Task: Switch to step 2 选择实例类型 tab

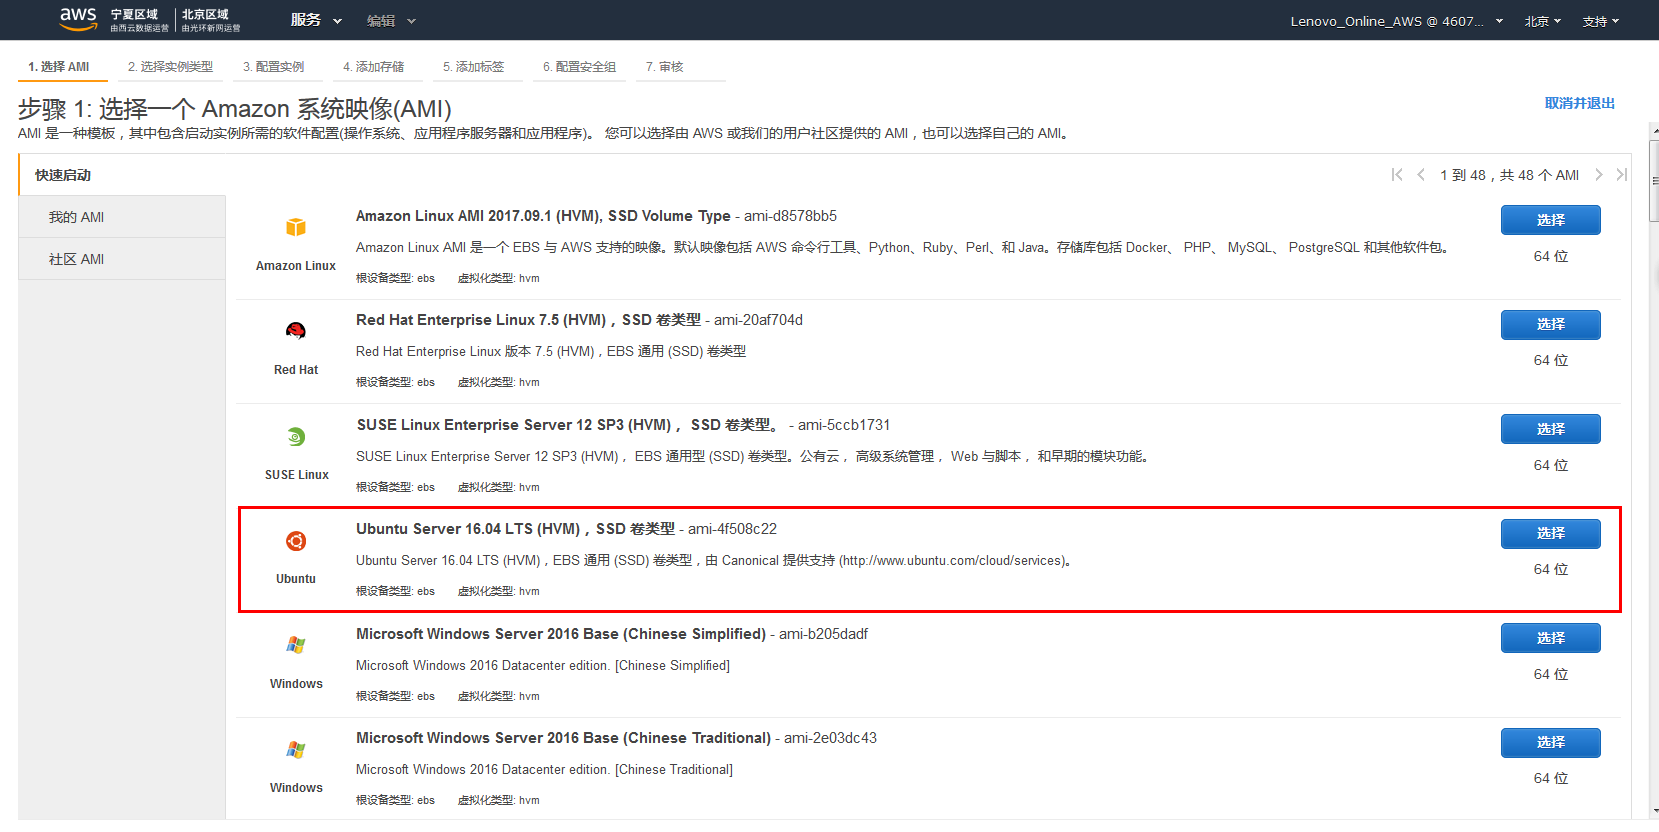Action: point(170,67)
